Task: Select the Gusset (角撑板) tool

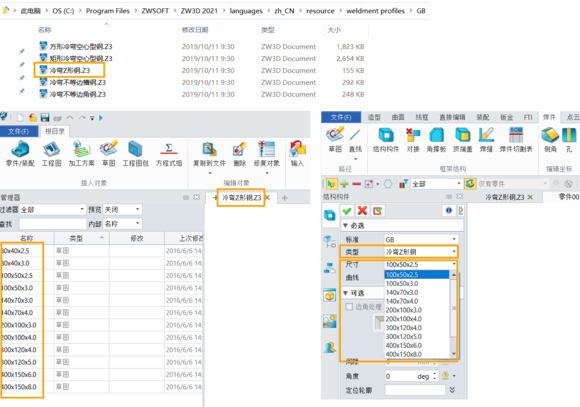Action: click(x=436, y=140)
